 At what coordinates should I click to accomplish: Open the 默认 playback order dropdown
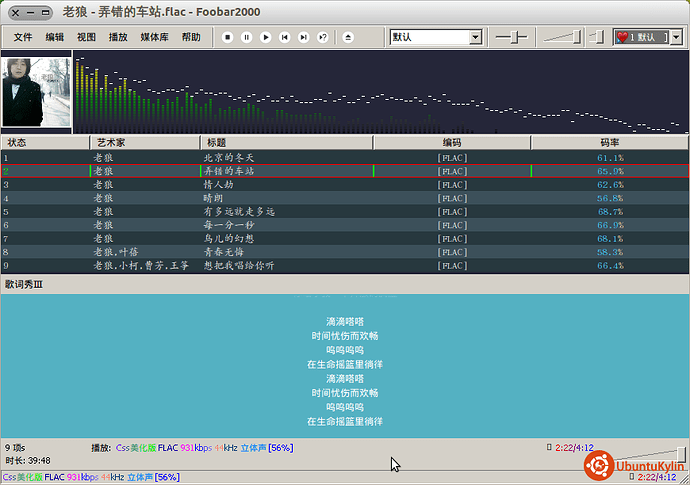[475, 37]
